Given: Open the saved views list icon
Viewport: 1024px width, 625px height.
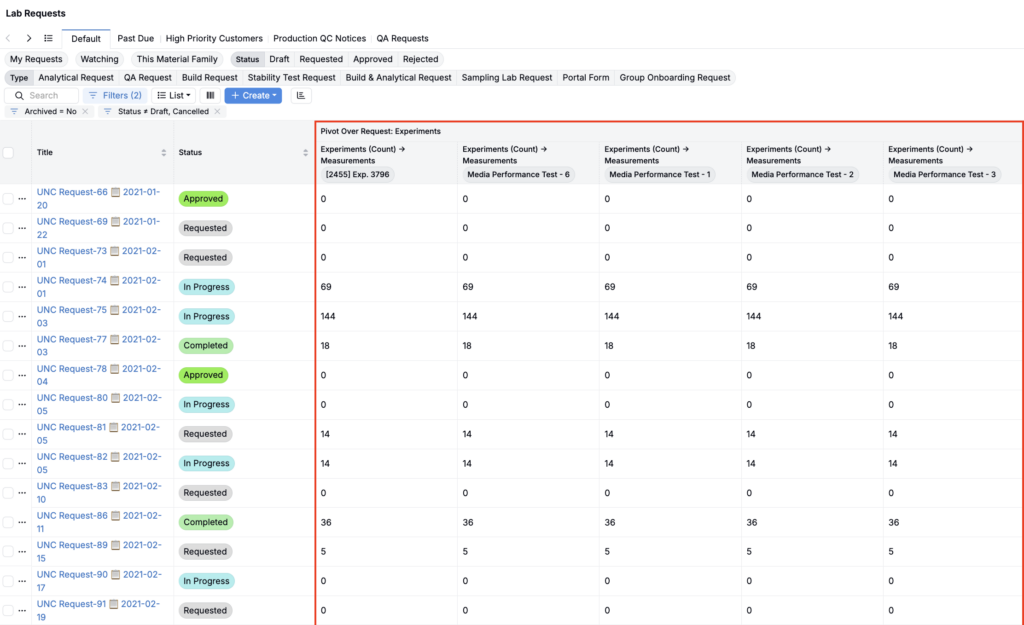Looking at the screenshot, I should 48,39.
